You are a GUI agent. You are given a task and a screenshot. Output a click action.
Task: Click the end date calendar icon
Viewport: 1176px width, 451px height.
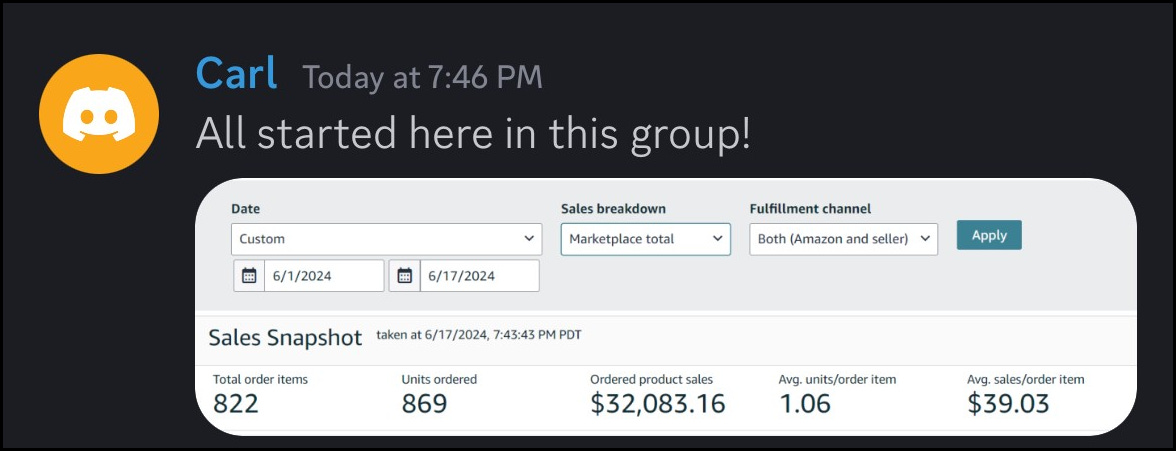pos(405,276)
